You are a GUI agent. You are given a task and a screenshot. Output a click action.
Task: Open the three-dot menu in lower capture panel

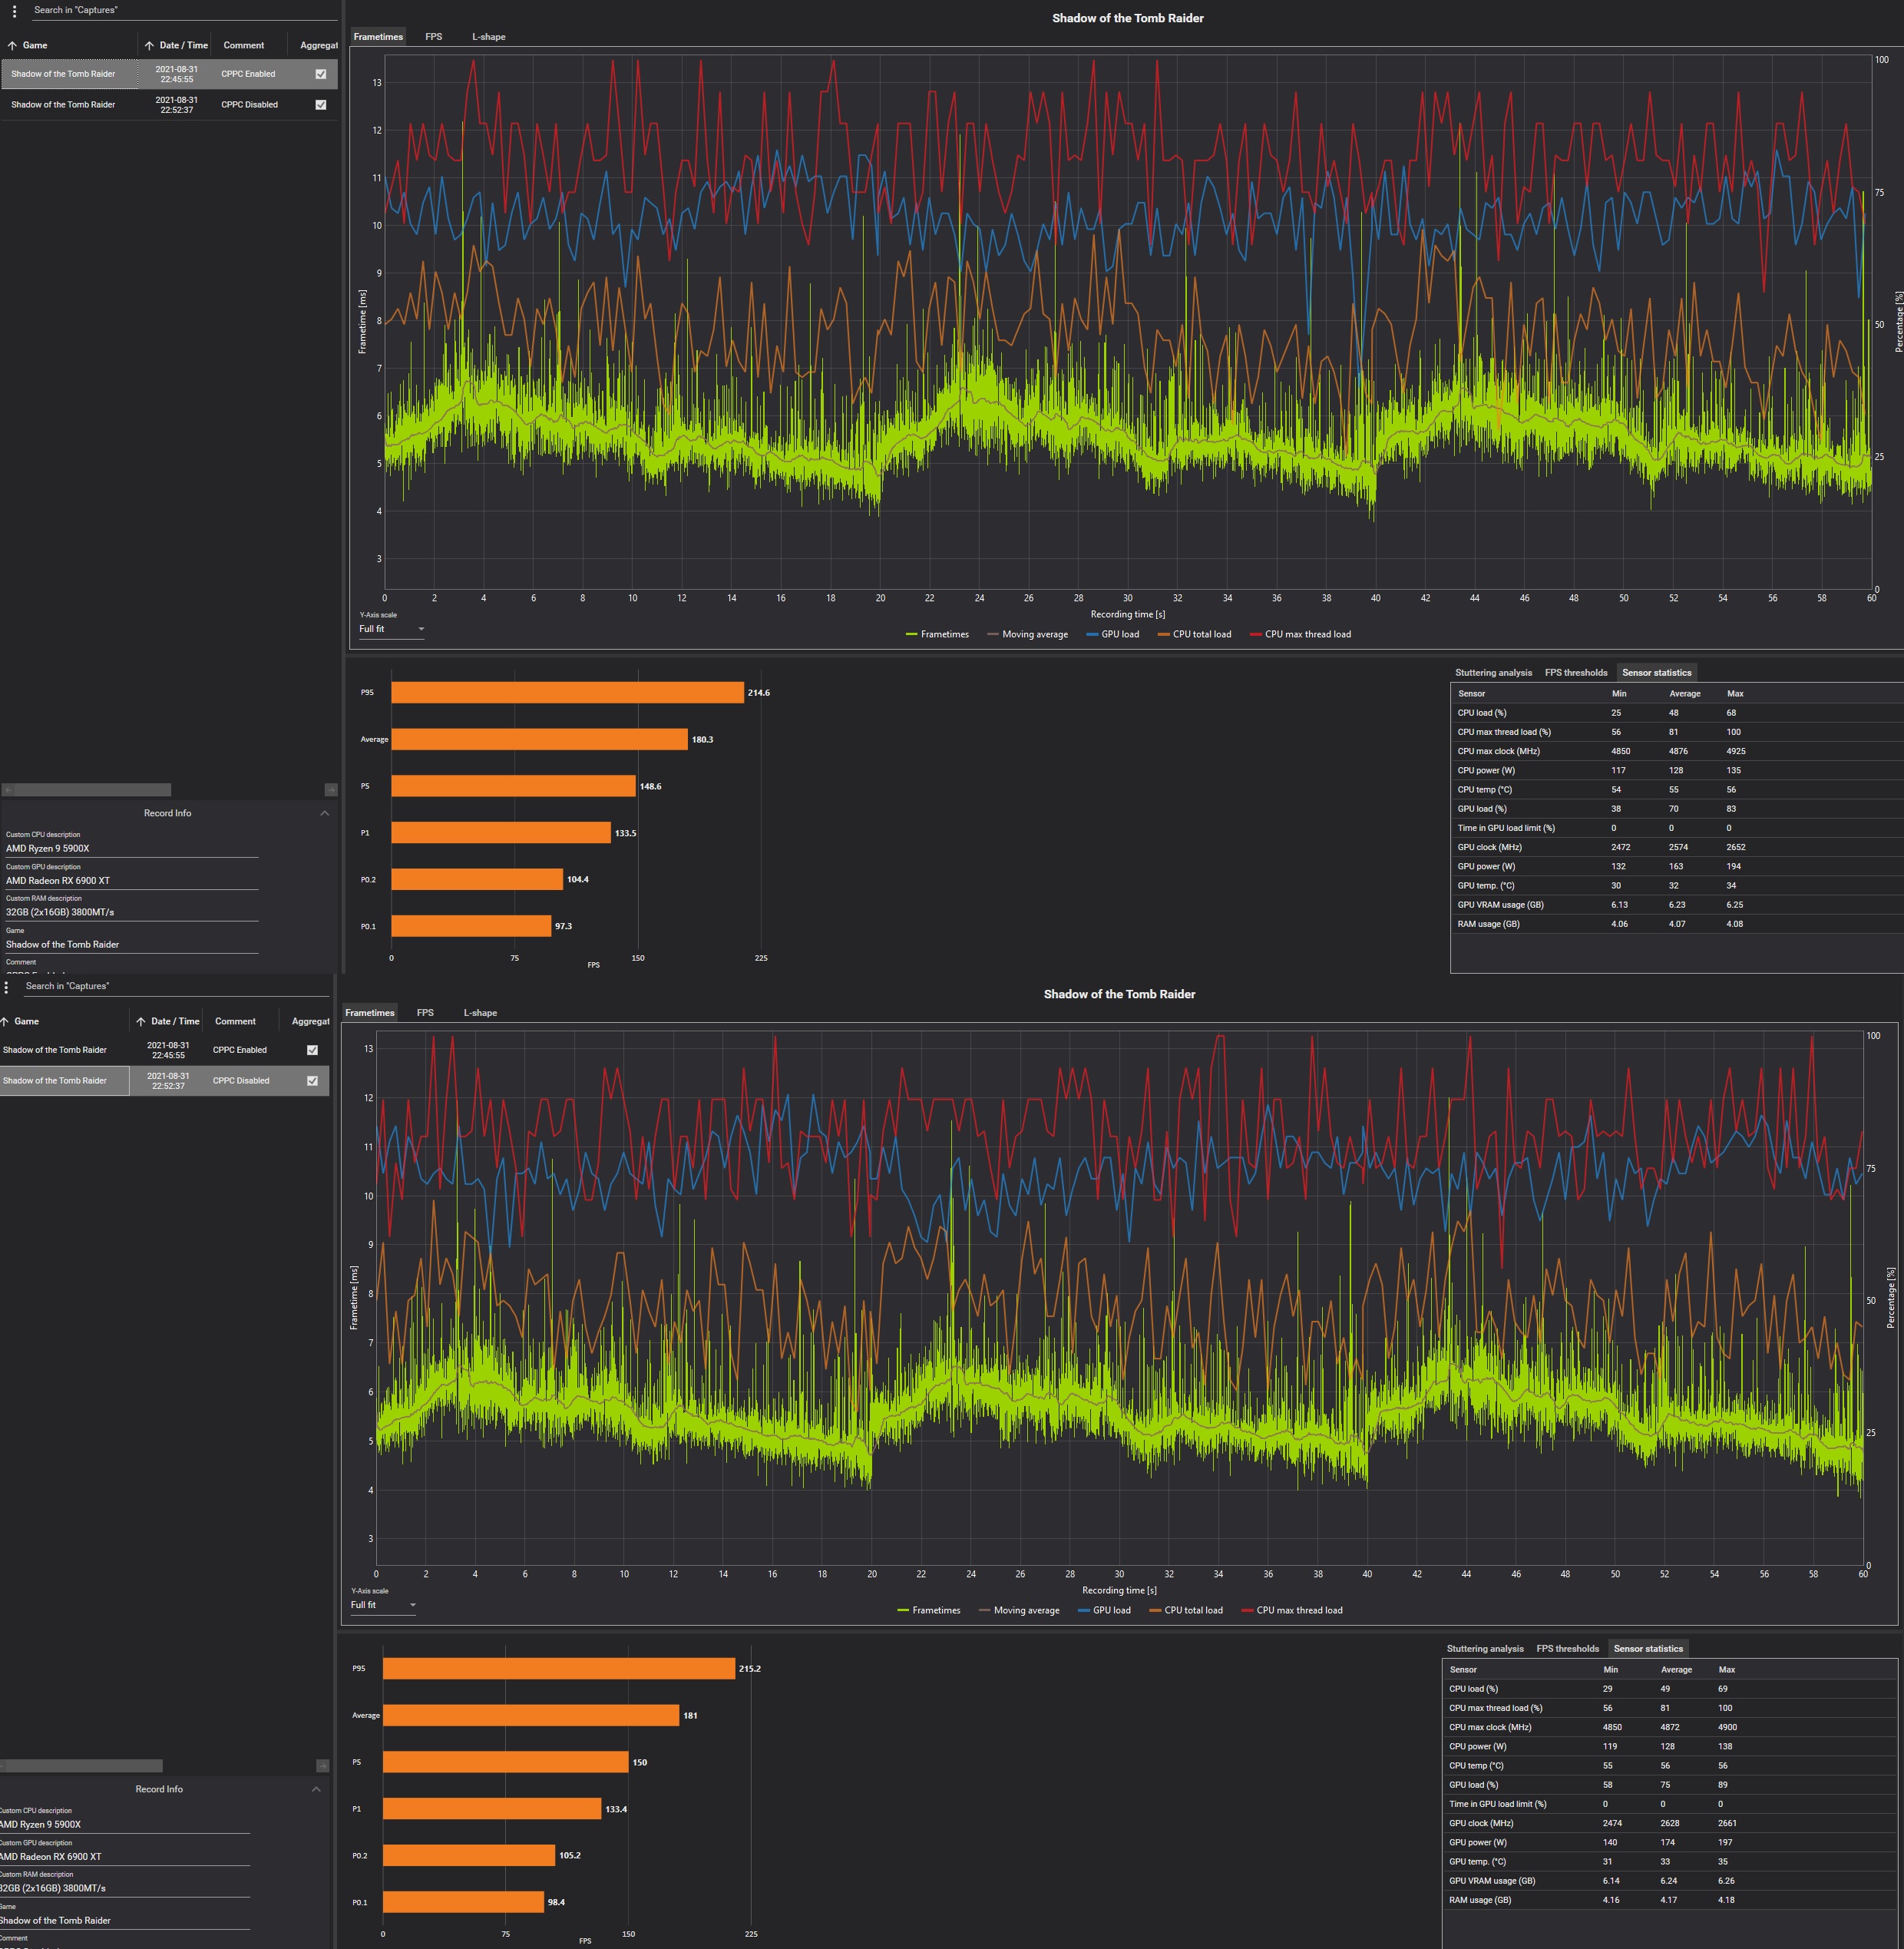6,987
